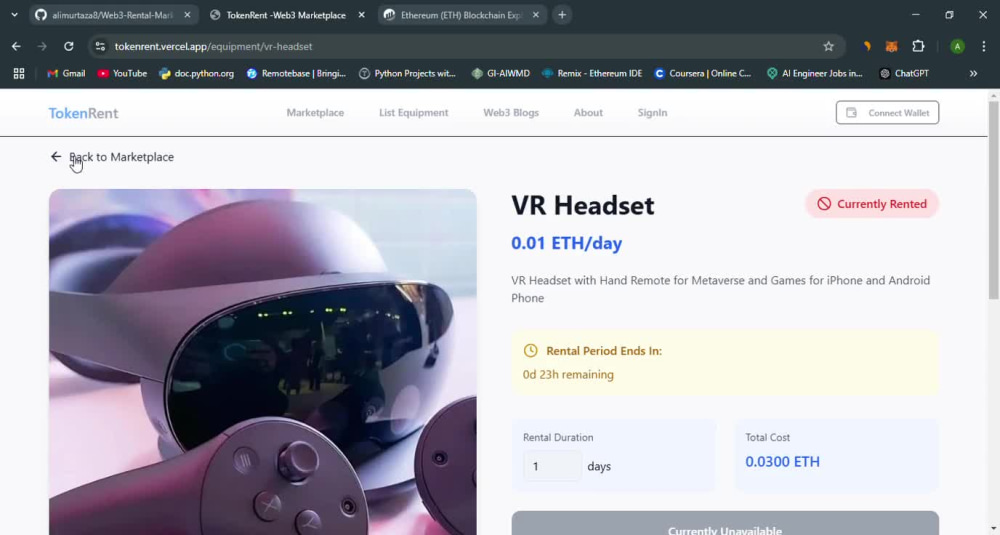Open the tab search chevron in Chrome
The width and height of the screenshot is (1000, 535).
pos(14,15)
